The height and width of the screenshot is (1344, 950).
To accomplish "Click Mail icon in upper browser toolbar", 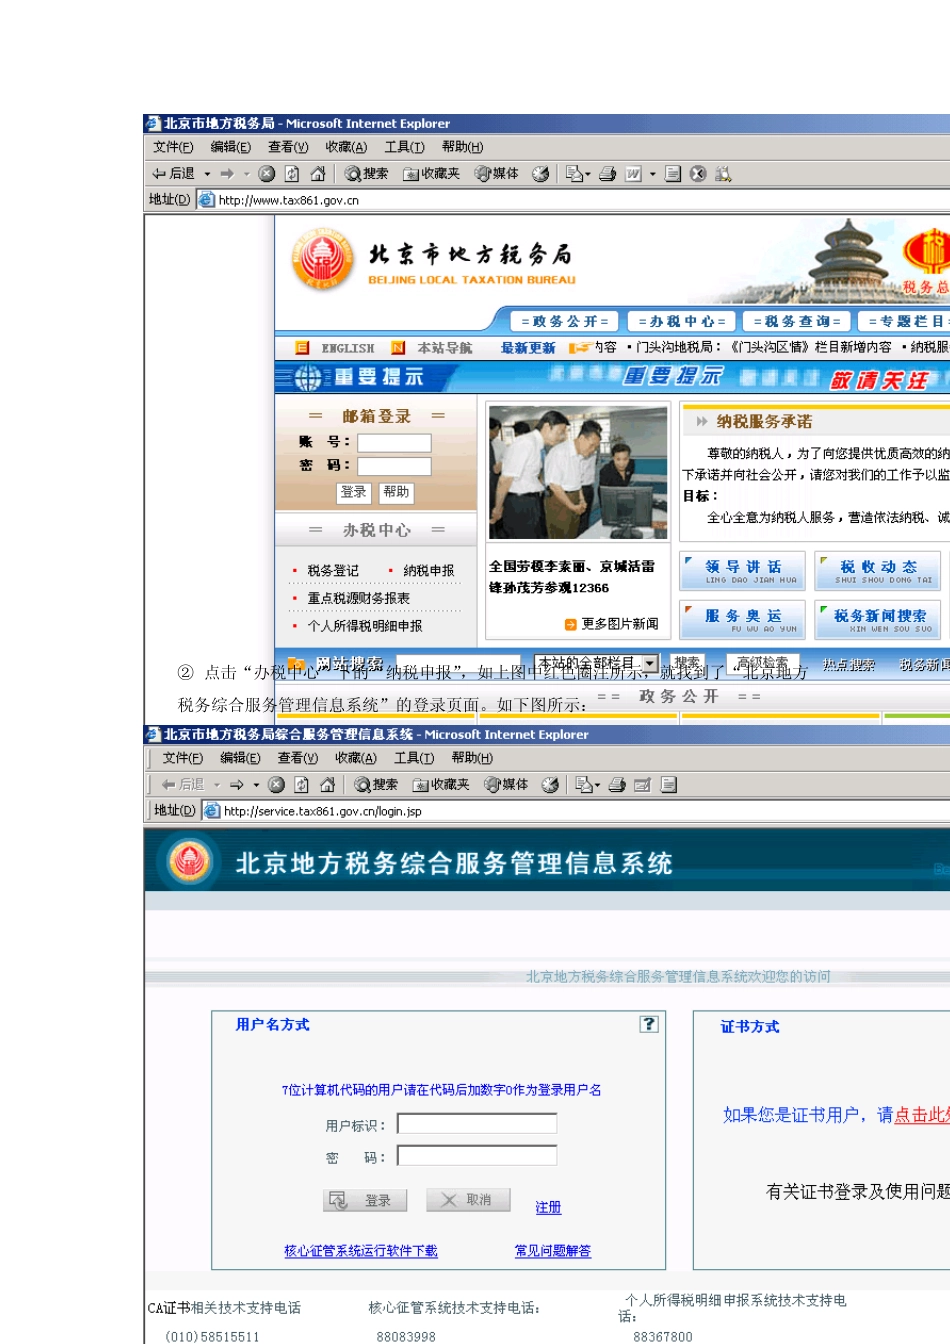I will 575,174.
